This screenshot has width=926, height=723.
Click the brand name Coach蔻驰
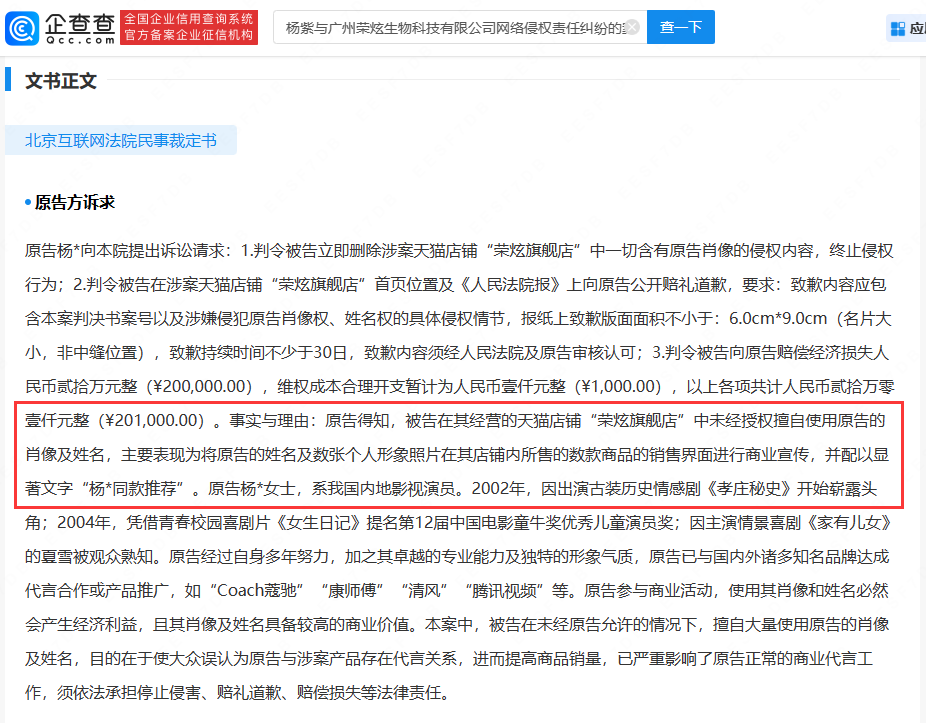pyautogui.click(x=257, y=591)
